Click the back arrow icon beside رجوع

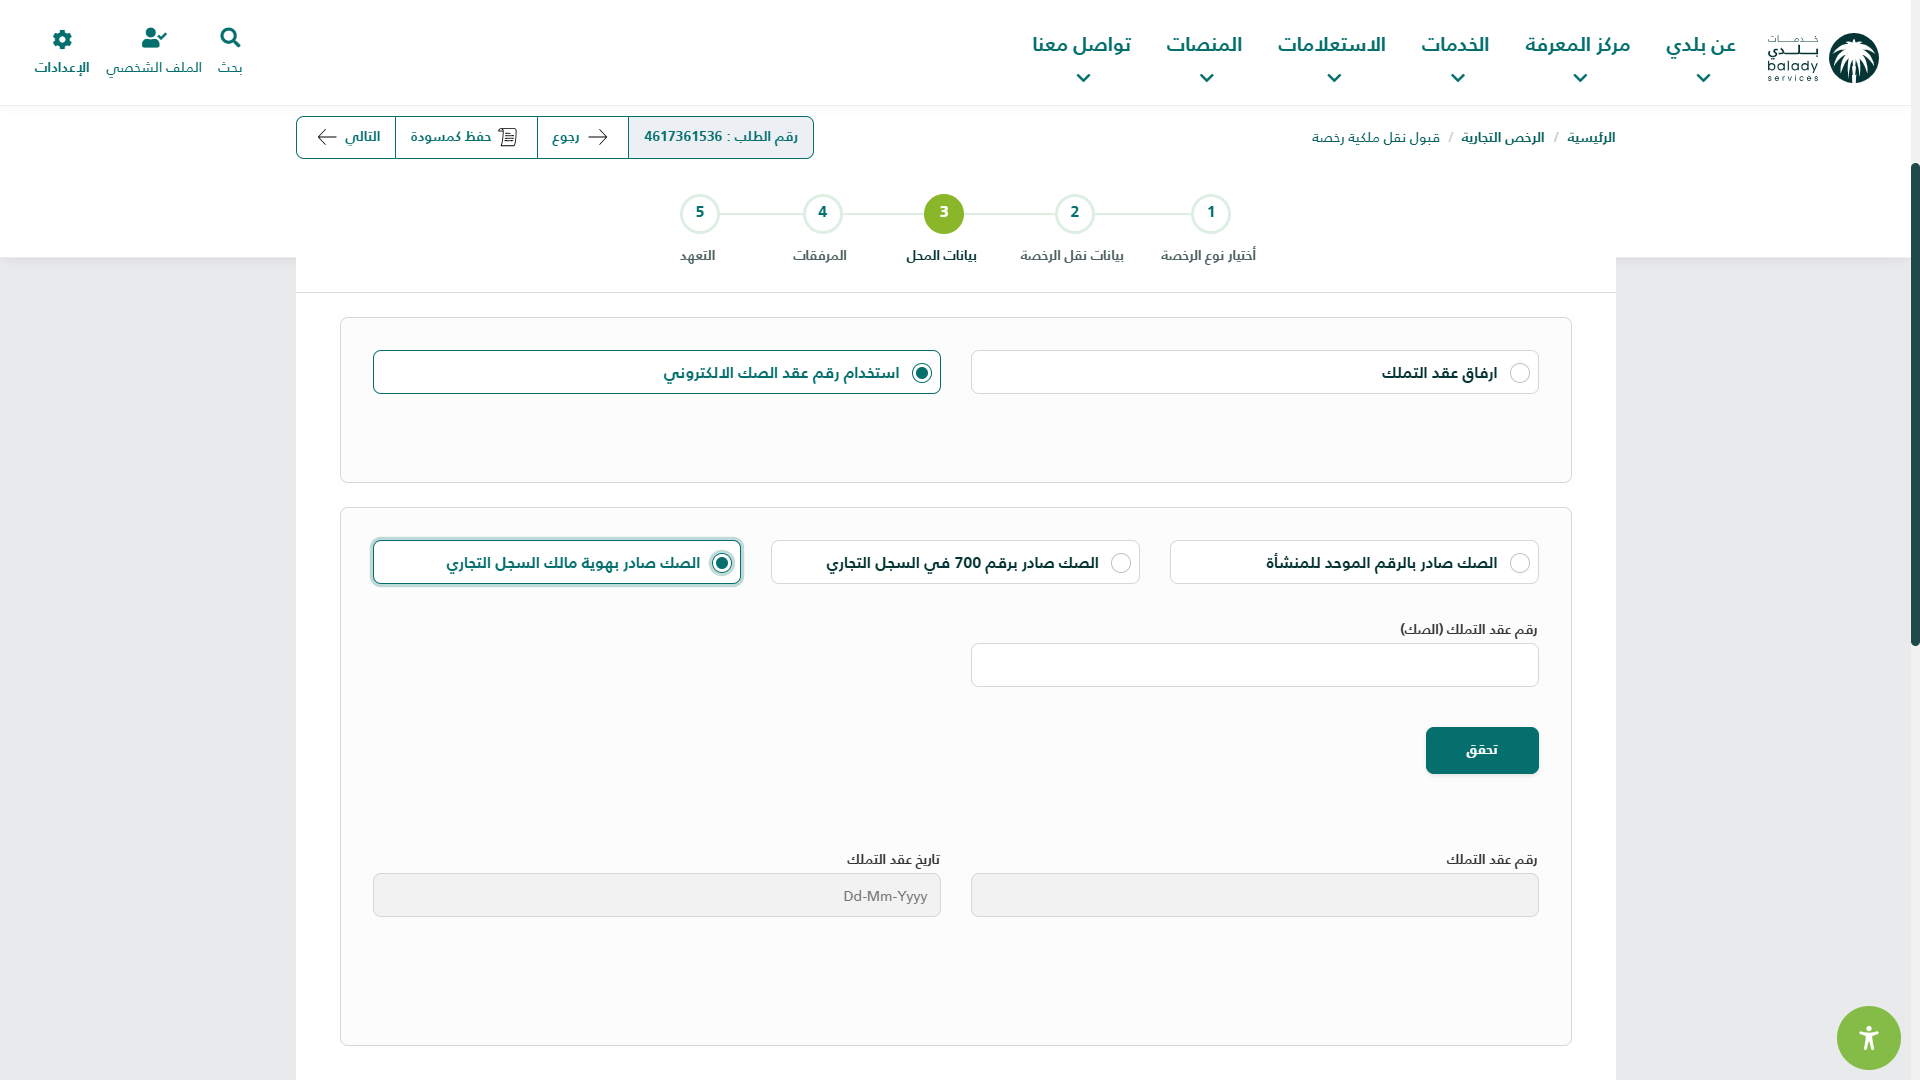click(x=598, y=137)
